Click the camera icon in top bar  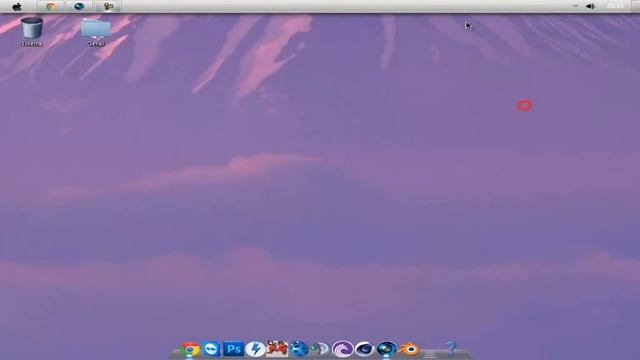coord(108,7)
